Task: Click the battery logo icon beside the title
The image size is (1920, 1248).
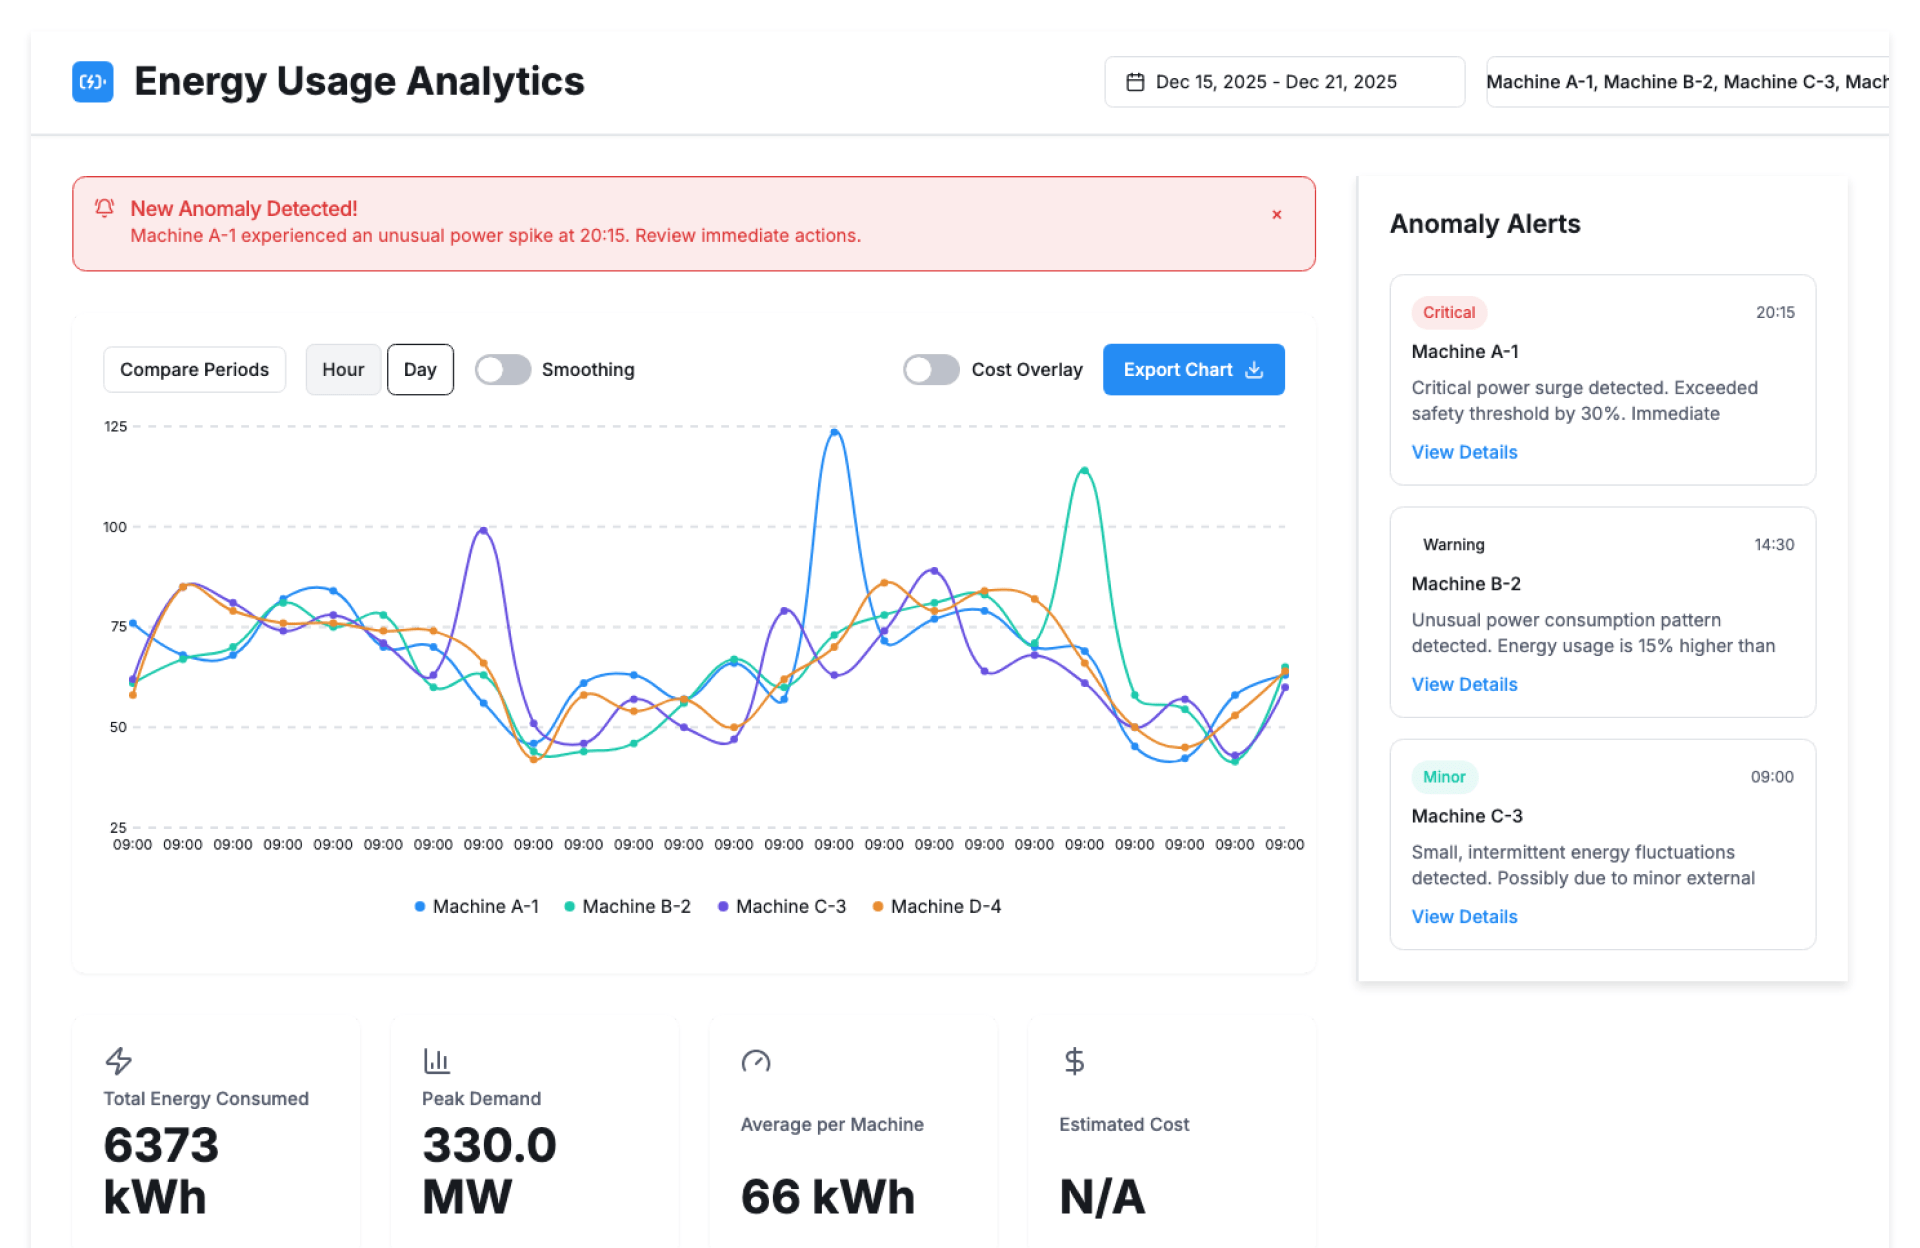Action: tap(92, 82)
